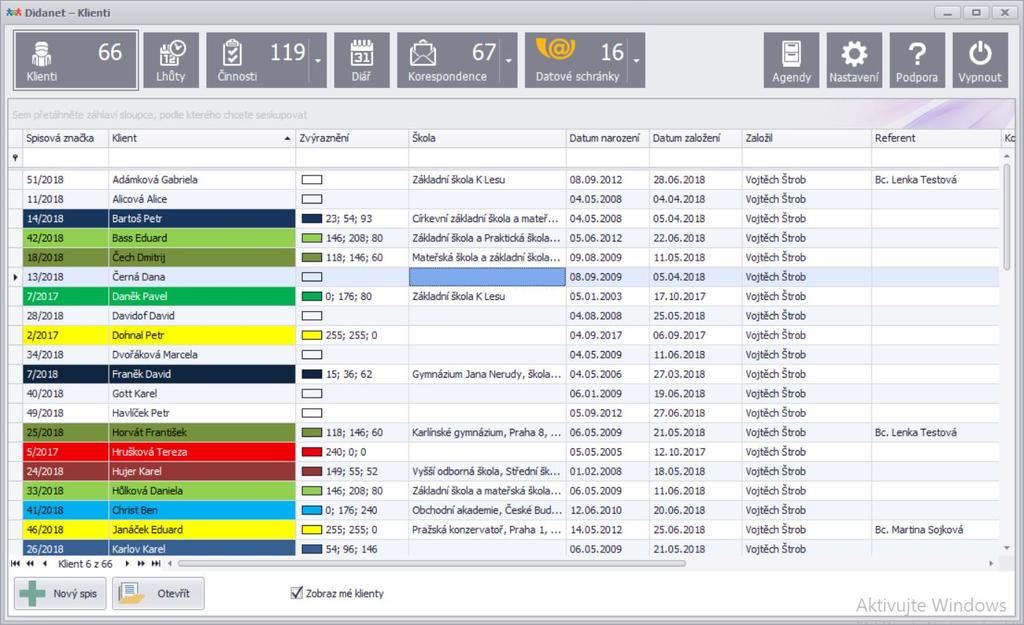Go to previous client record
This screenshot has width=1024, height=625.
[44, 564]
